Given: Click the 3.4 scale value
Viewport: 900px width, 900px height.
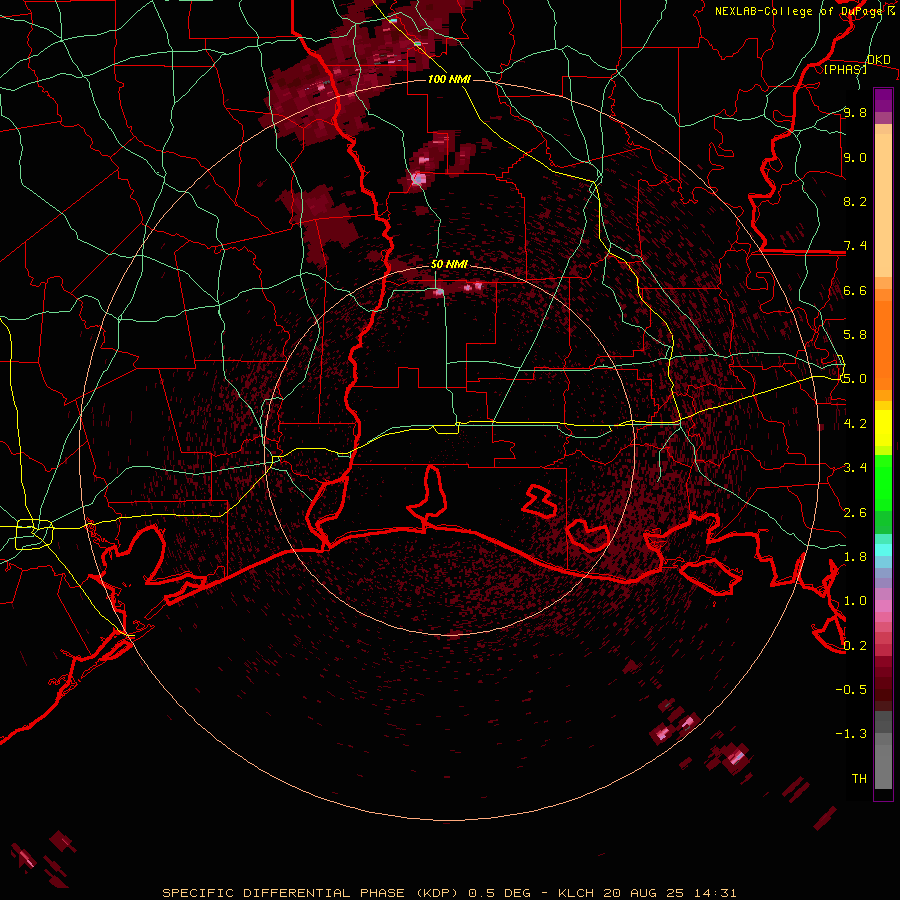Looking at the screenshot, I should pyautogui.click(x=855, y=468).
